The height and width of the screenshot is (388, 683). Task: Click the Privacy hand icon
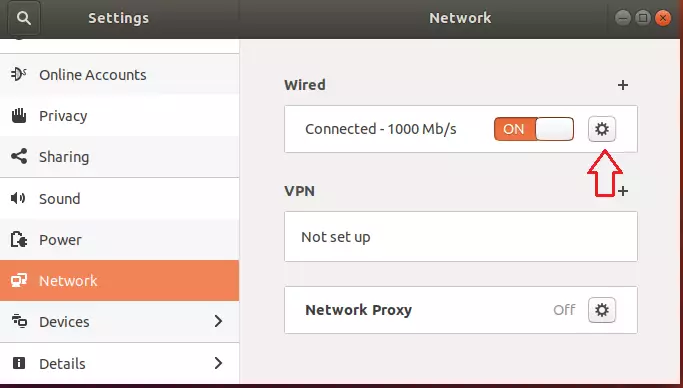click(19, 115)
